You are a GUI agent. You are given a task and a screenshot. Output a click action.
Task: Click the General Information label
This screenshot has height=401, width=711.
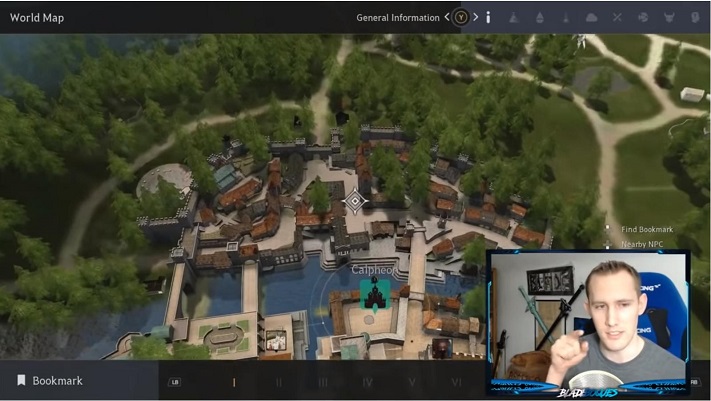398,18
